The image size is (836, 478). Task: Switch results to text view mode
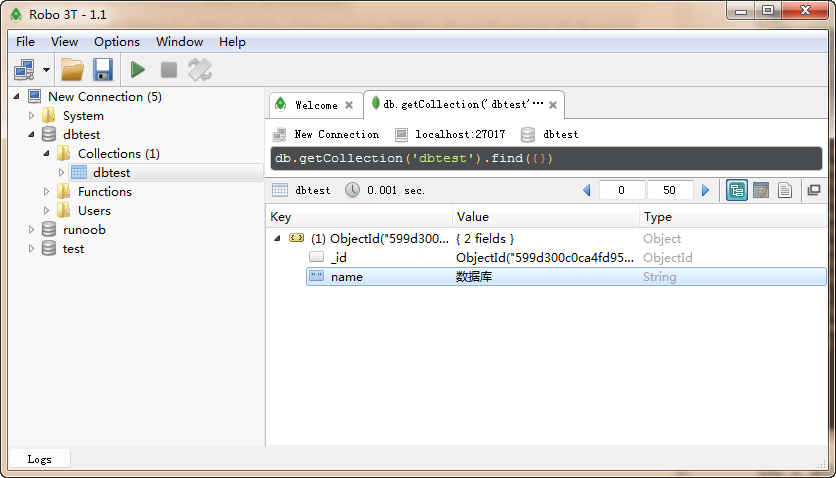click(x=785, y=190)
